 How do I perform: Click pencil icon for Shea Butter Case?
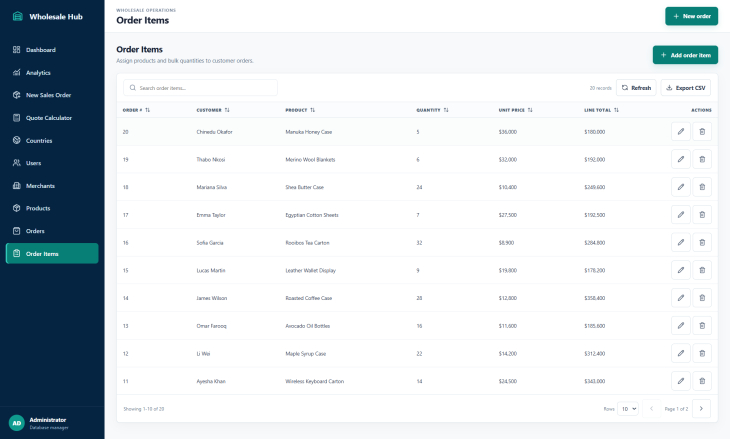pyautogui.click(x=680, y=187)
